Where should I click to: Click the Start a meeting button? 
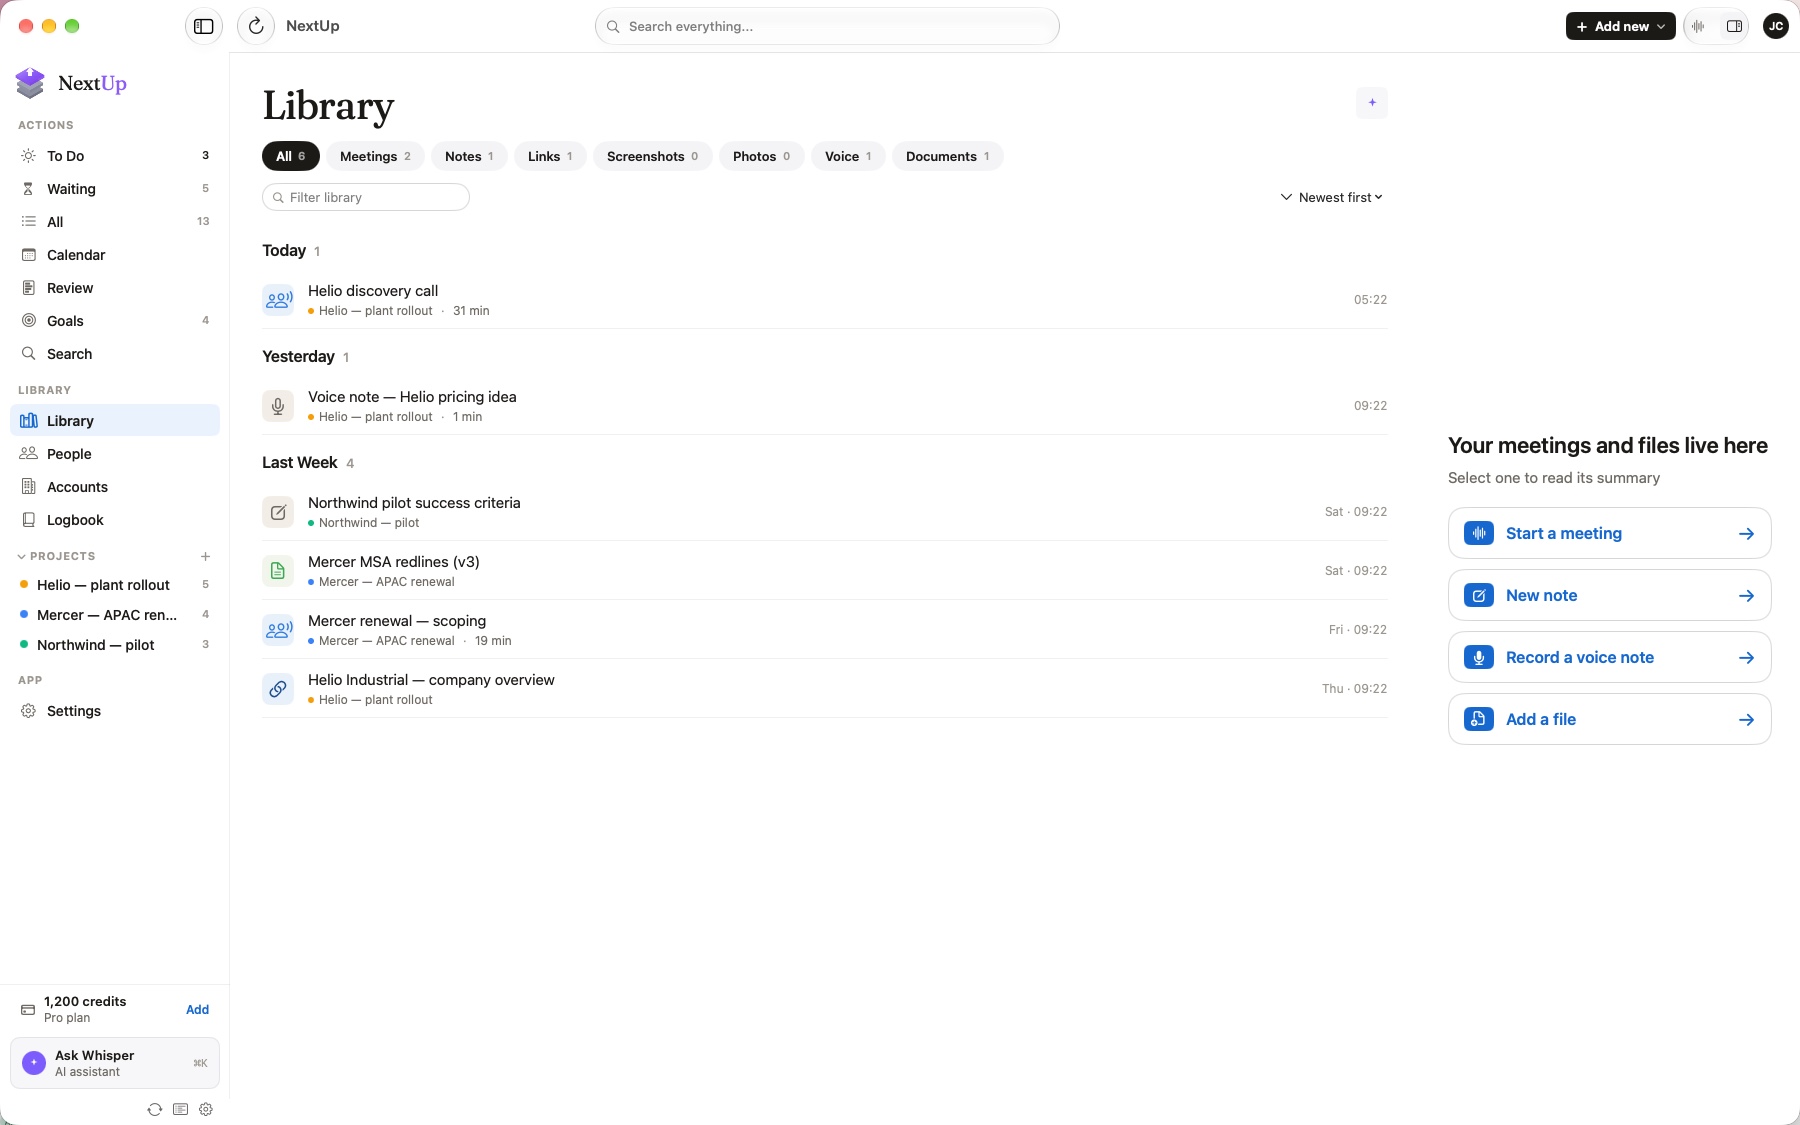(1609, 533)
